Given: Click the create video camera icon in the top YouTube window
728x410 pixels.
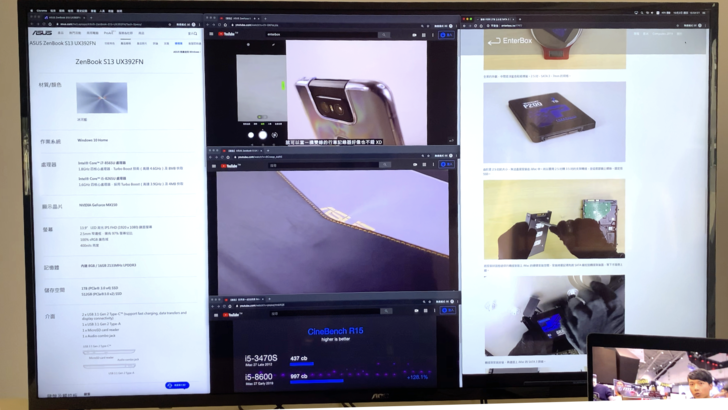Looking at the screenshot, I should [x=414, y=35].
